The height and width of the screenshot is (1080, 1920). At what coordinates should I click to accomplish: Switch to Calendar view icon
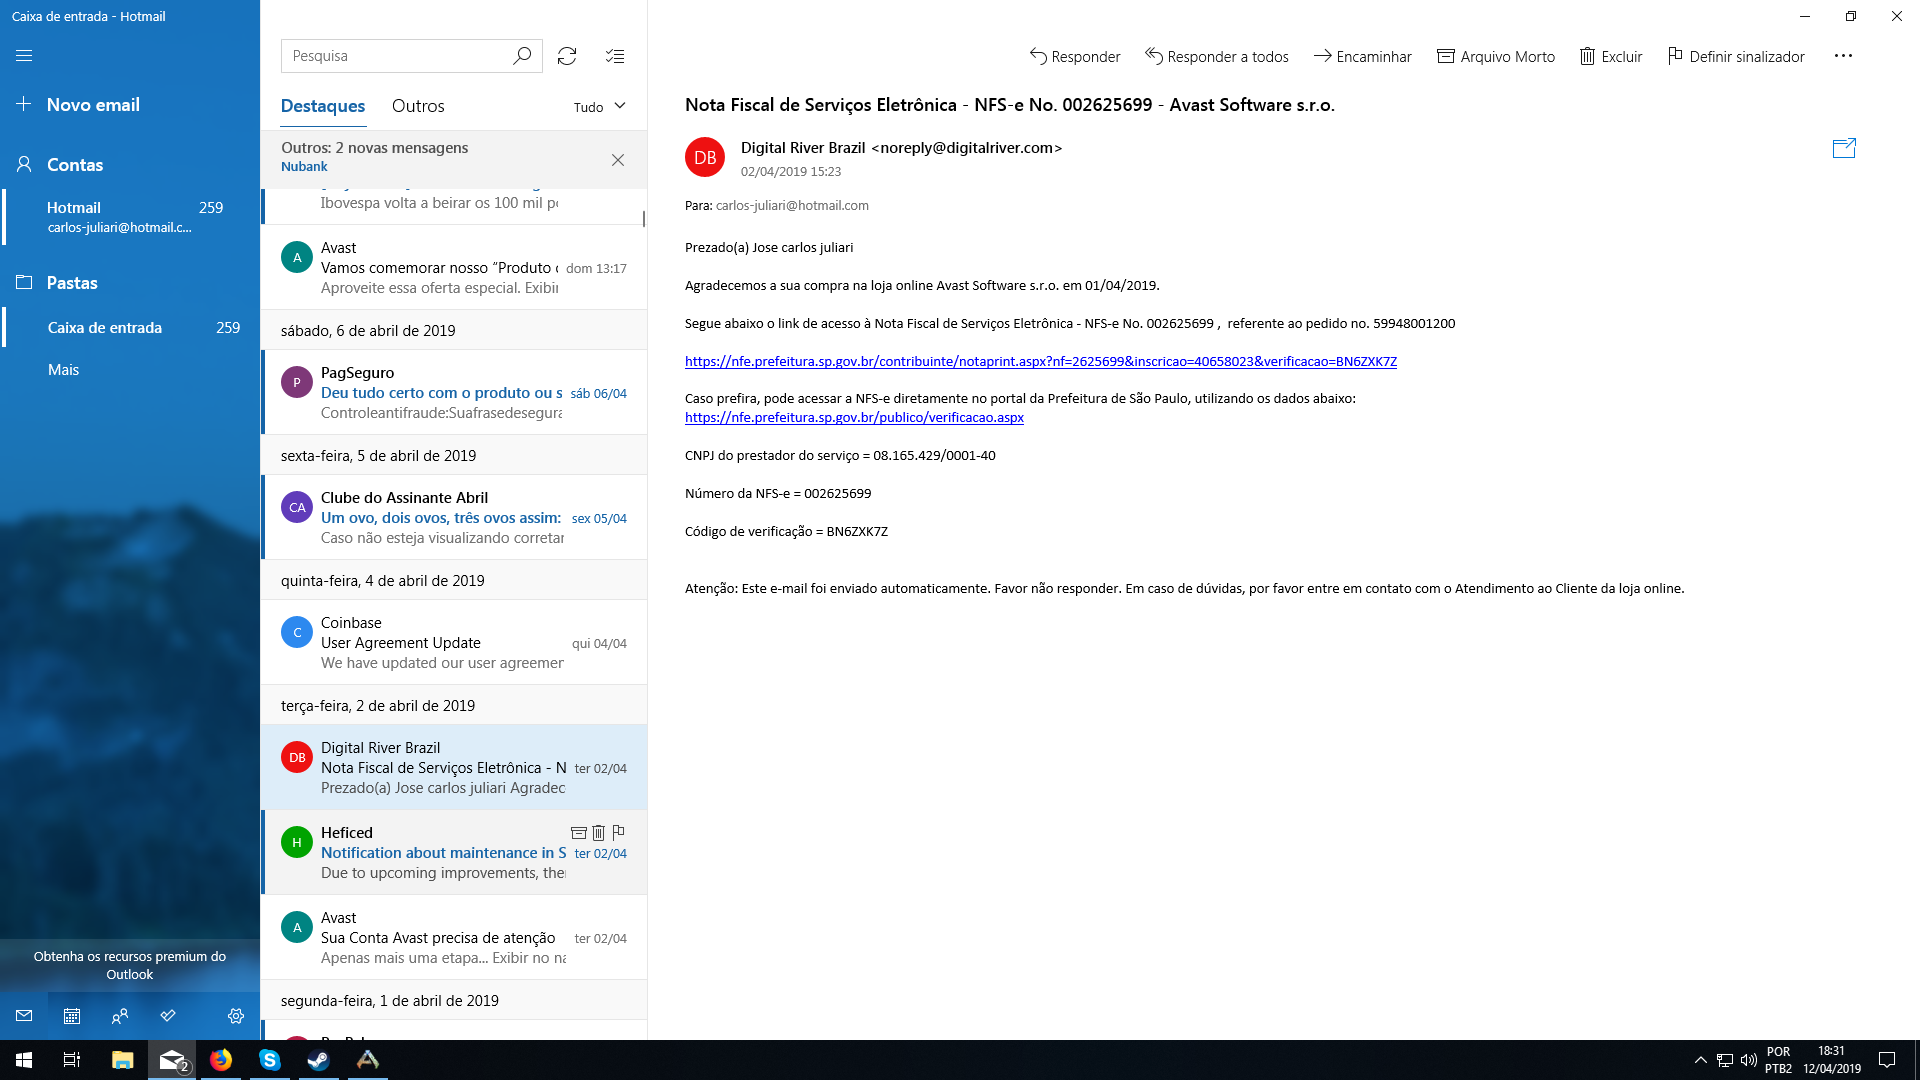point(72,1016)
